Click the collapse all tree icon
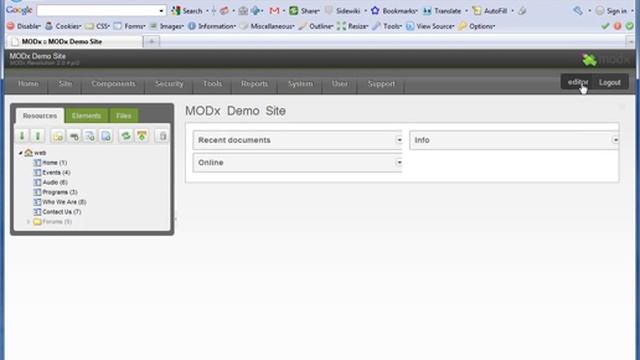Image resolution: width=640 pixels, height=360 pixels. 38,136
